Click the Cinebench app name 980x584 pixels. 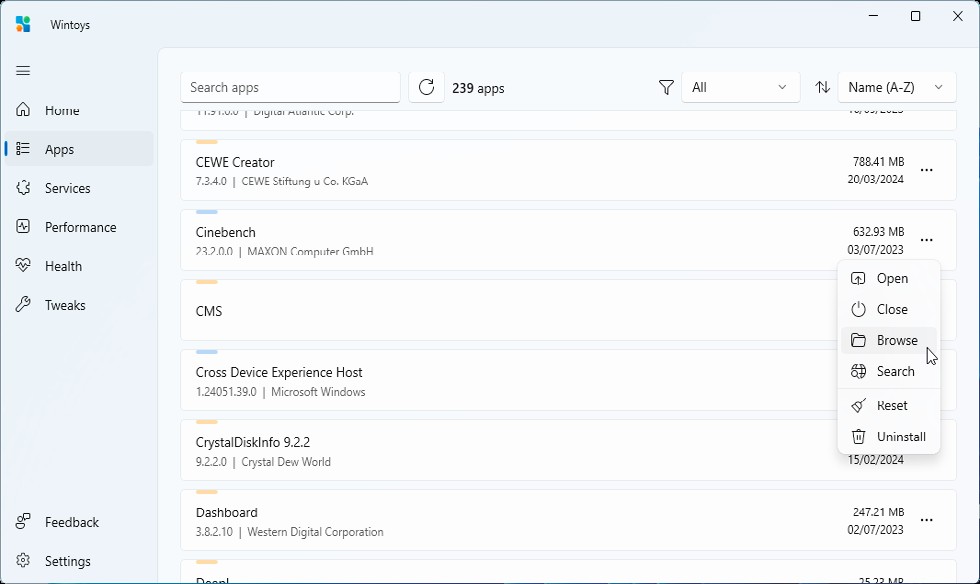226,233
